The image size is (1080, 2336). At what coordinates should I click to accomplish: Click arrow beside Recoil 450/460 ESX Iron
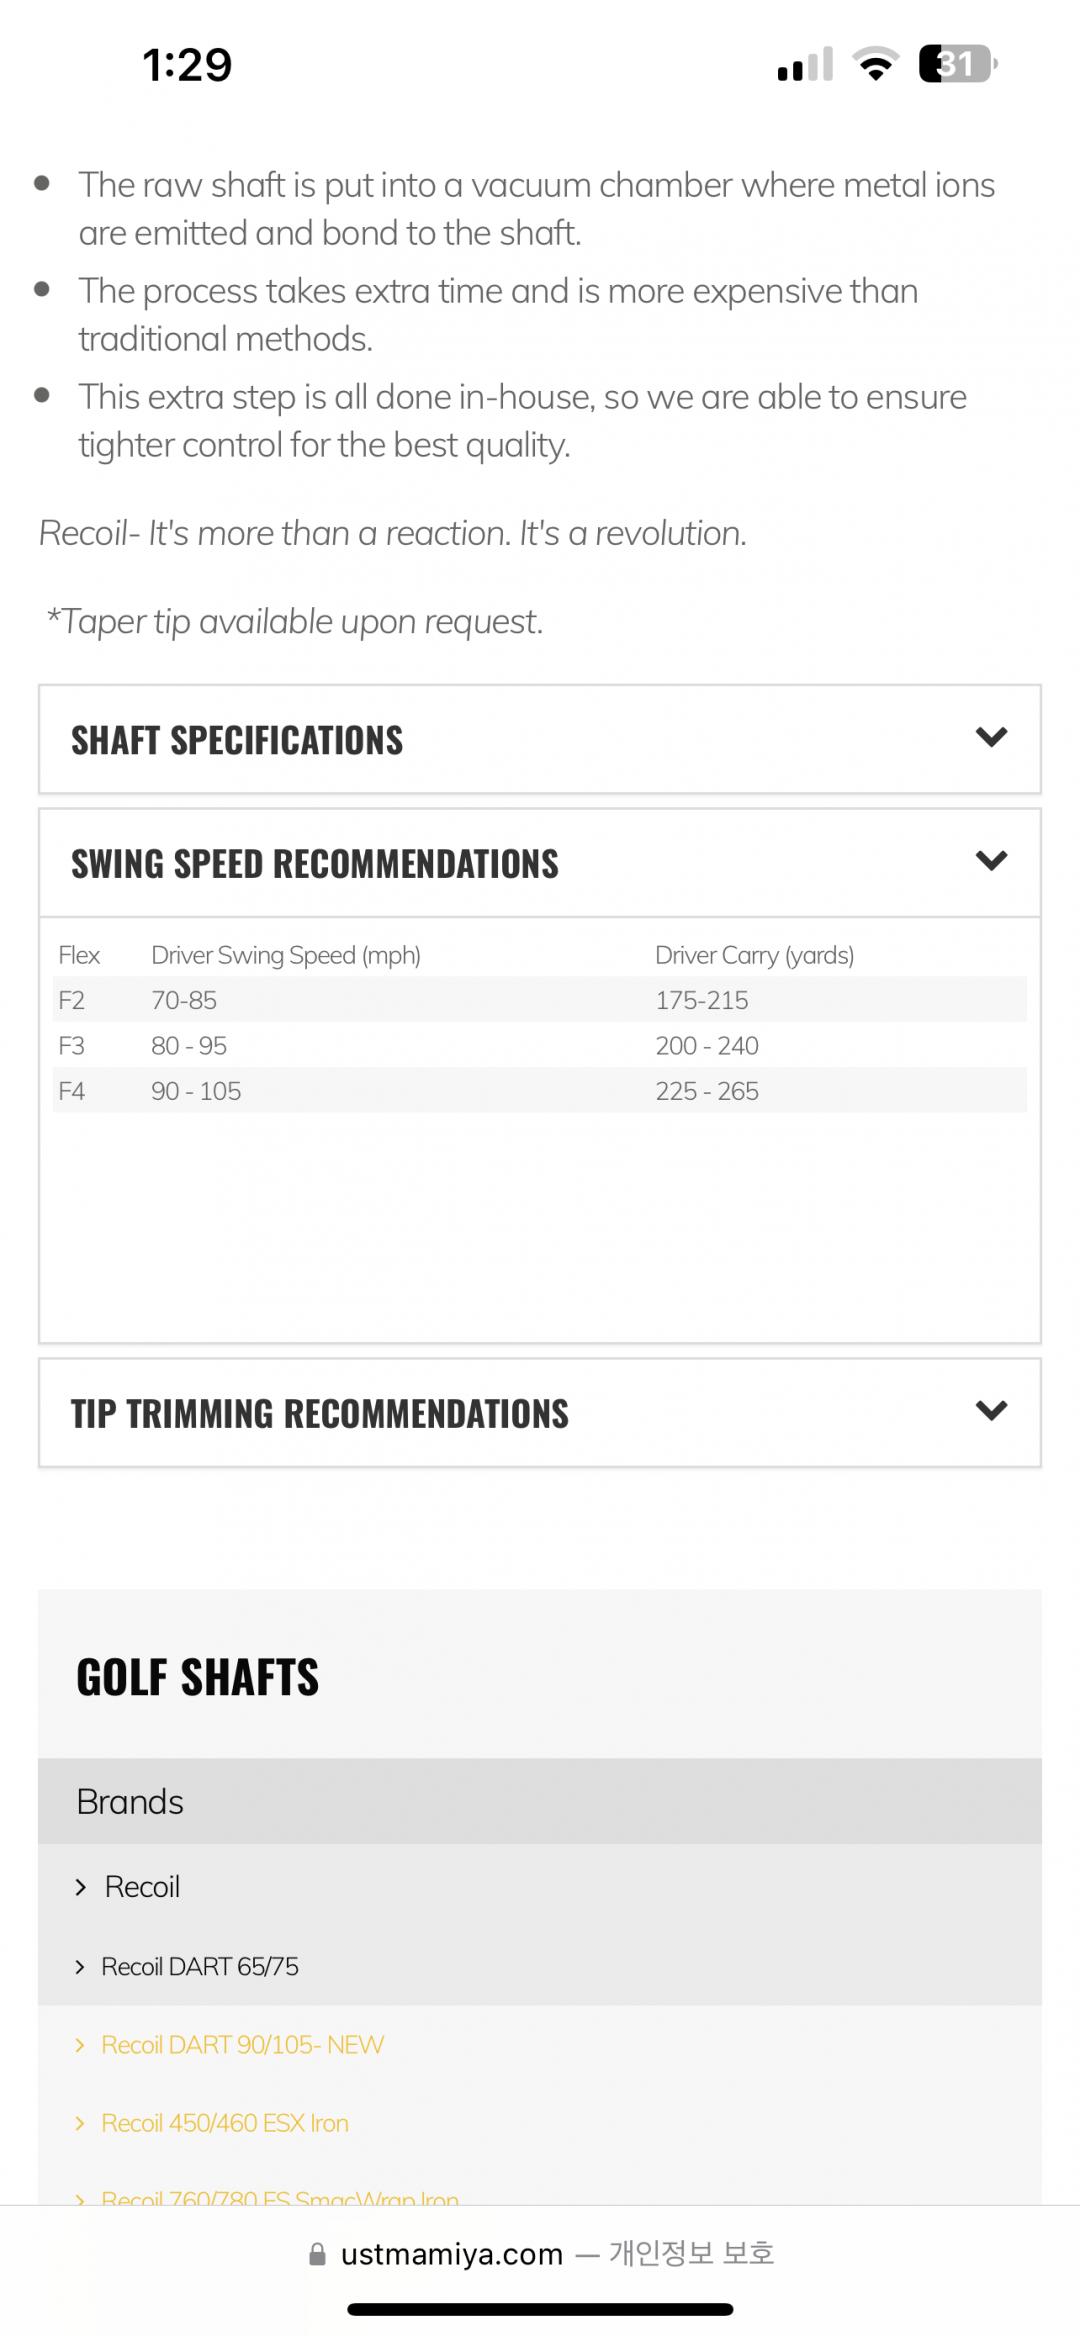[x=81, y=2123]
